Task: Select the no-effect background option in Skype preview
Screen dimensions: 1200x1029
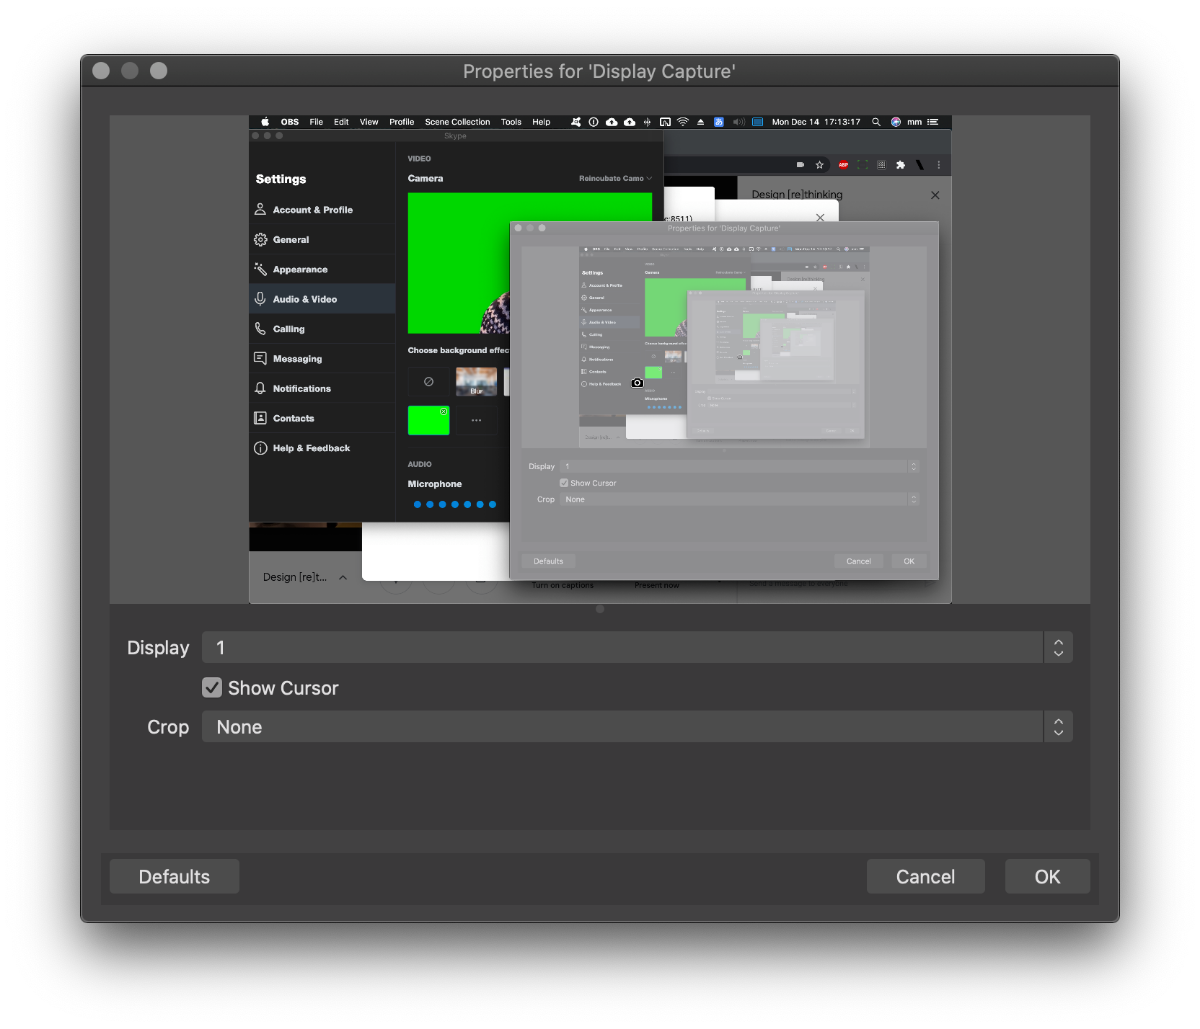Action: (429, 381)
